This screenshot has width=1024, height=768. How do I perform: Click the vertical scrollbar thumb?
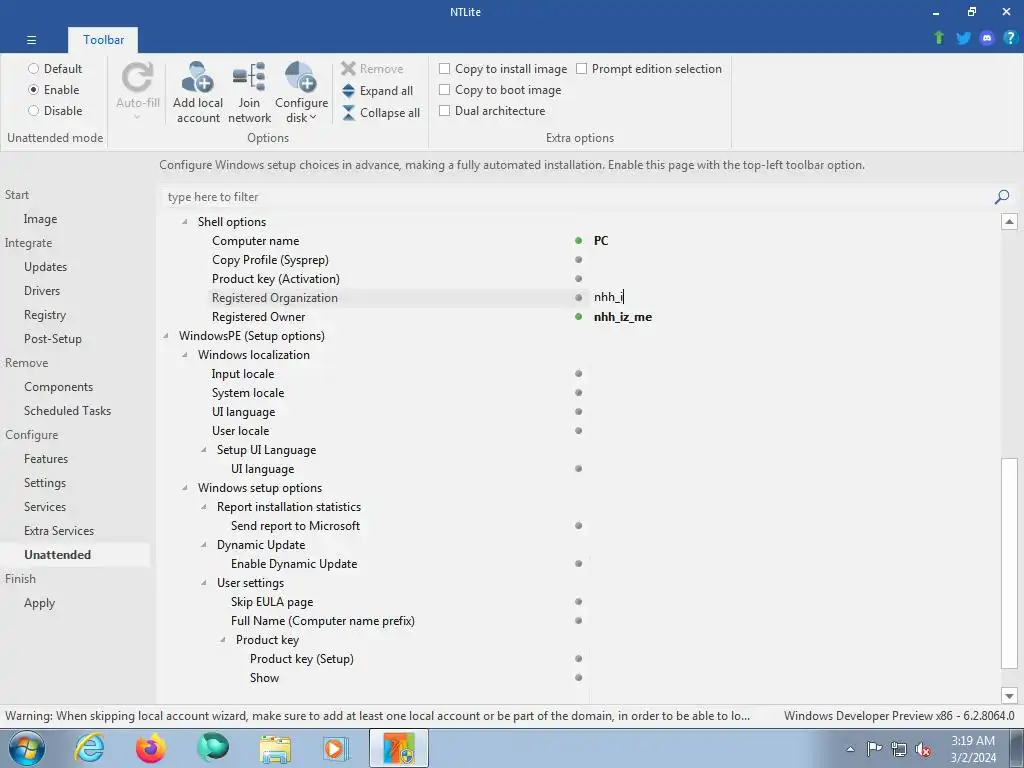pyautogui.click(x=1009, y=563)
